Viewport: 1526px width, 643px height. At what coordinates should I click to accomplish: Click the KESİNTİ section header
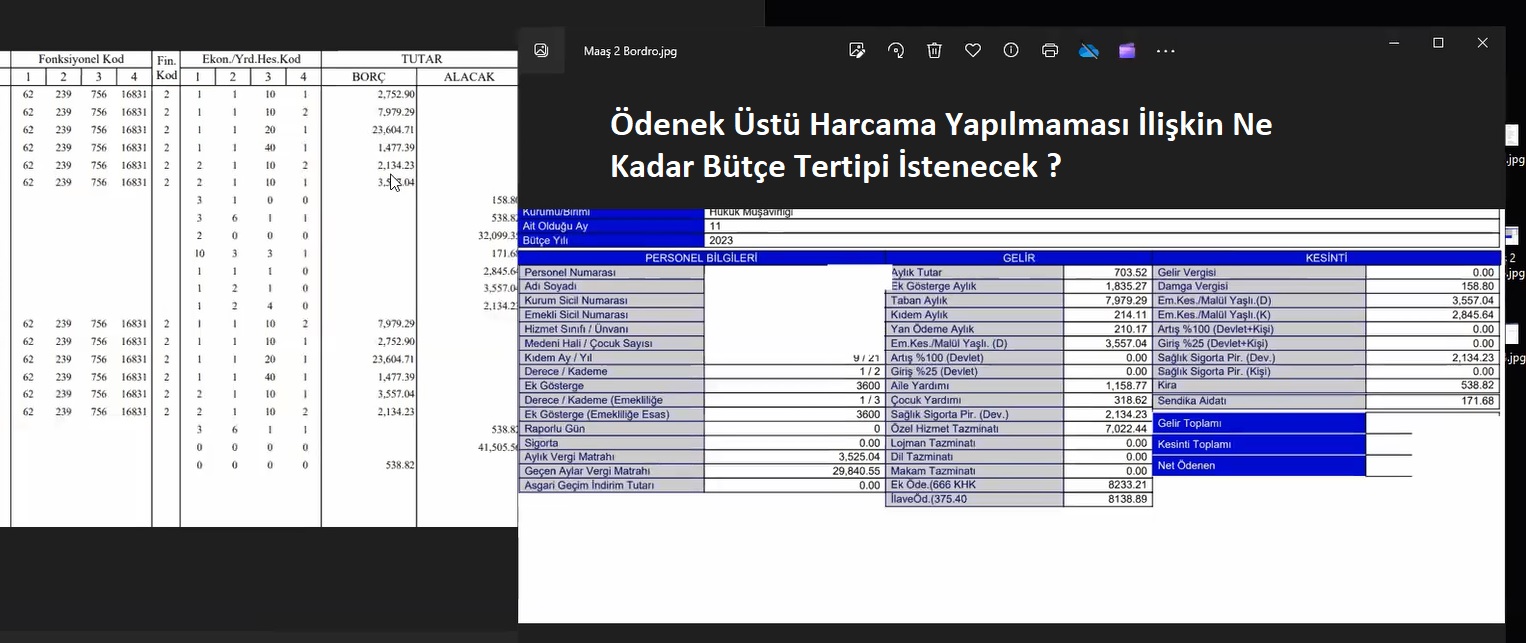[x=1326, y=258]
